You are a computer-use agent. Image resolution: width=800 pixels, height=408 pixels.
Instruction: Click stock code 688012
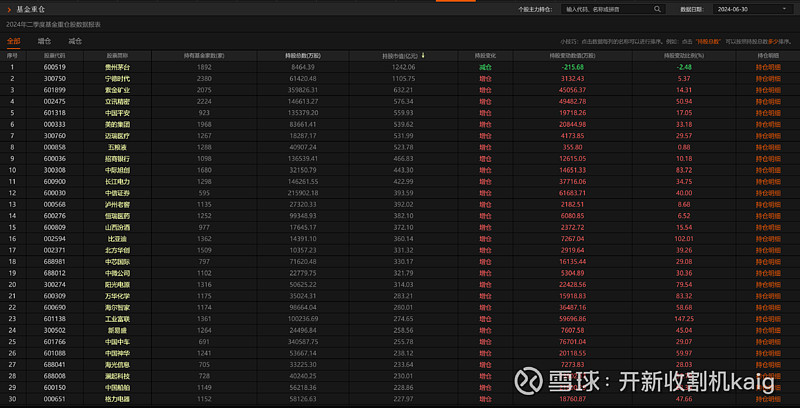(x=55, y=273)
